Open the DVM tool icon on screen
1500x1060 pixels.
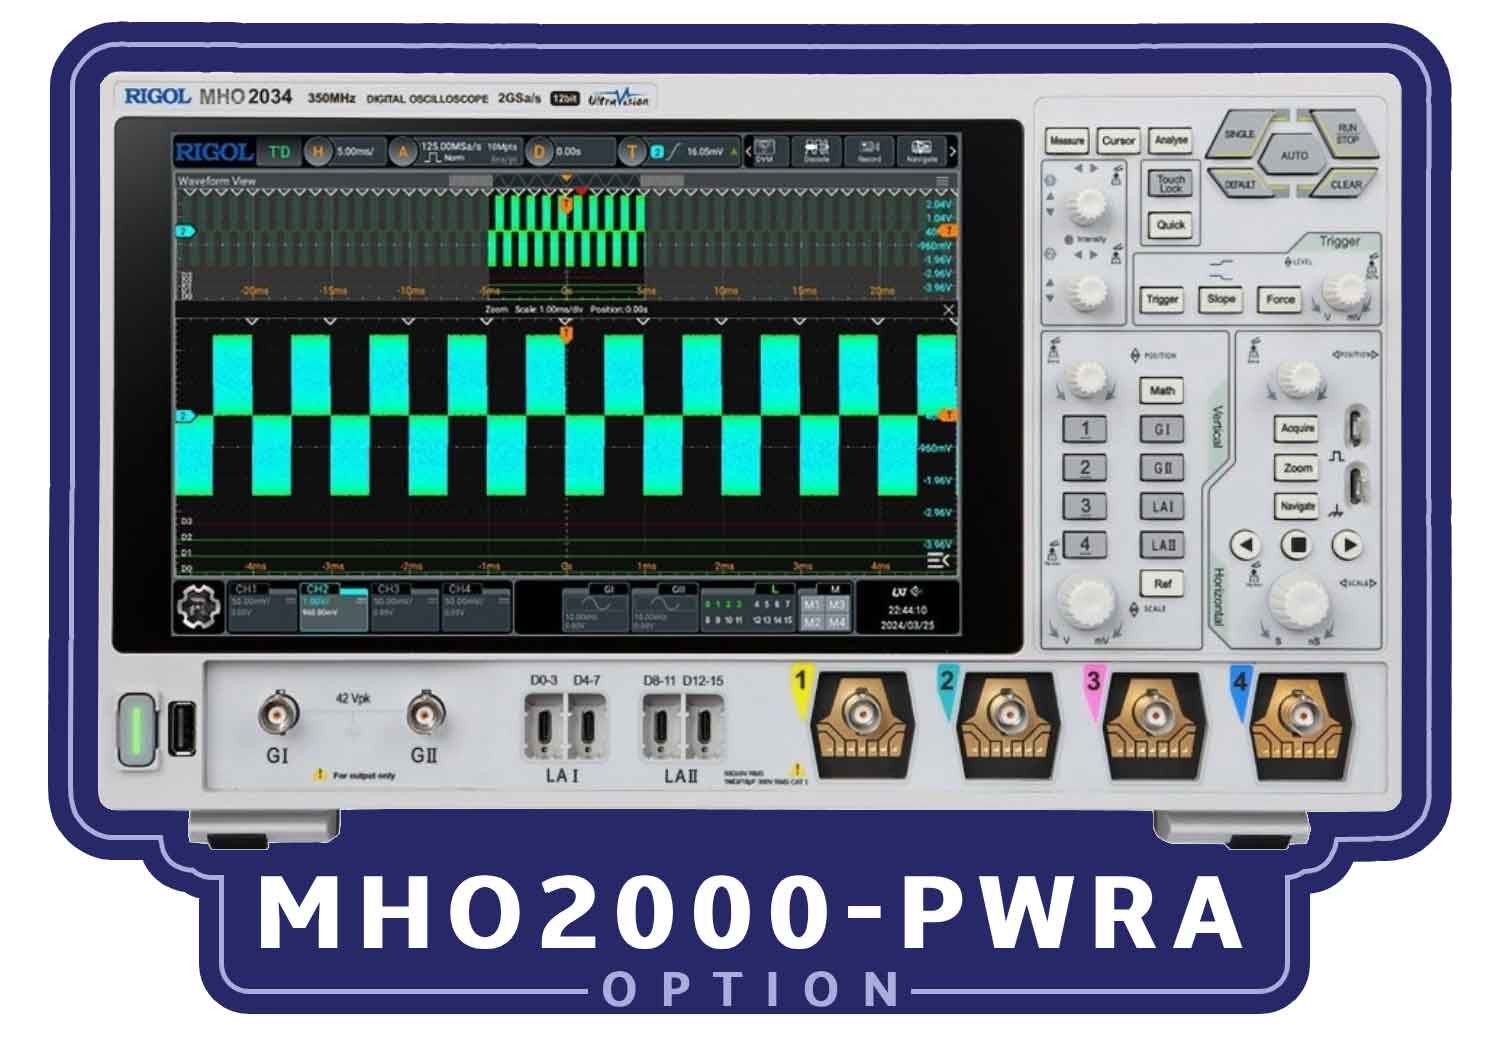765,150
